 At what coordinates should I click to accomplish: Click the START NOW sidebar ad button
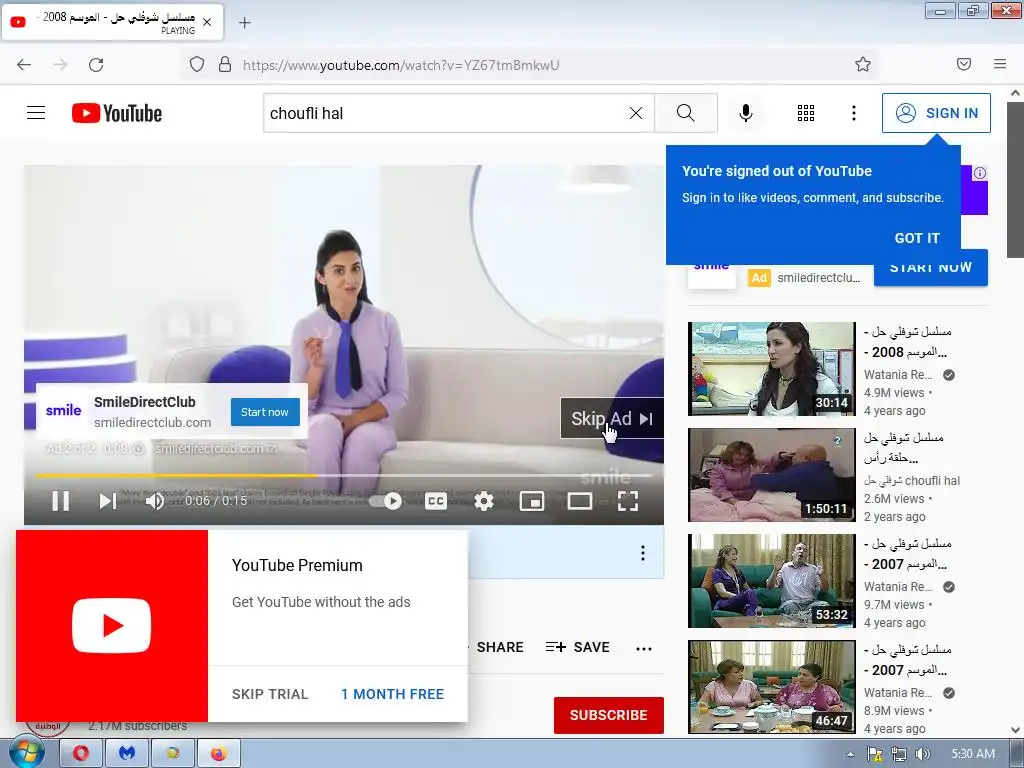point(931,268)
